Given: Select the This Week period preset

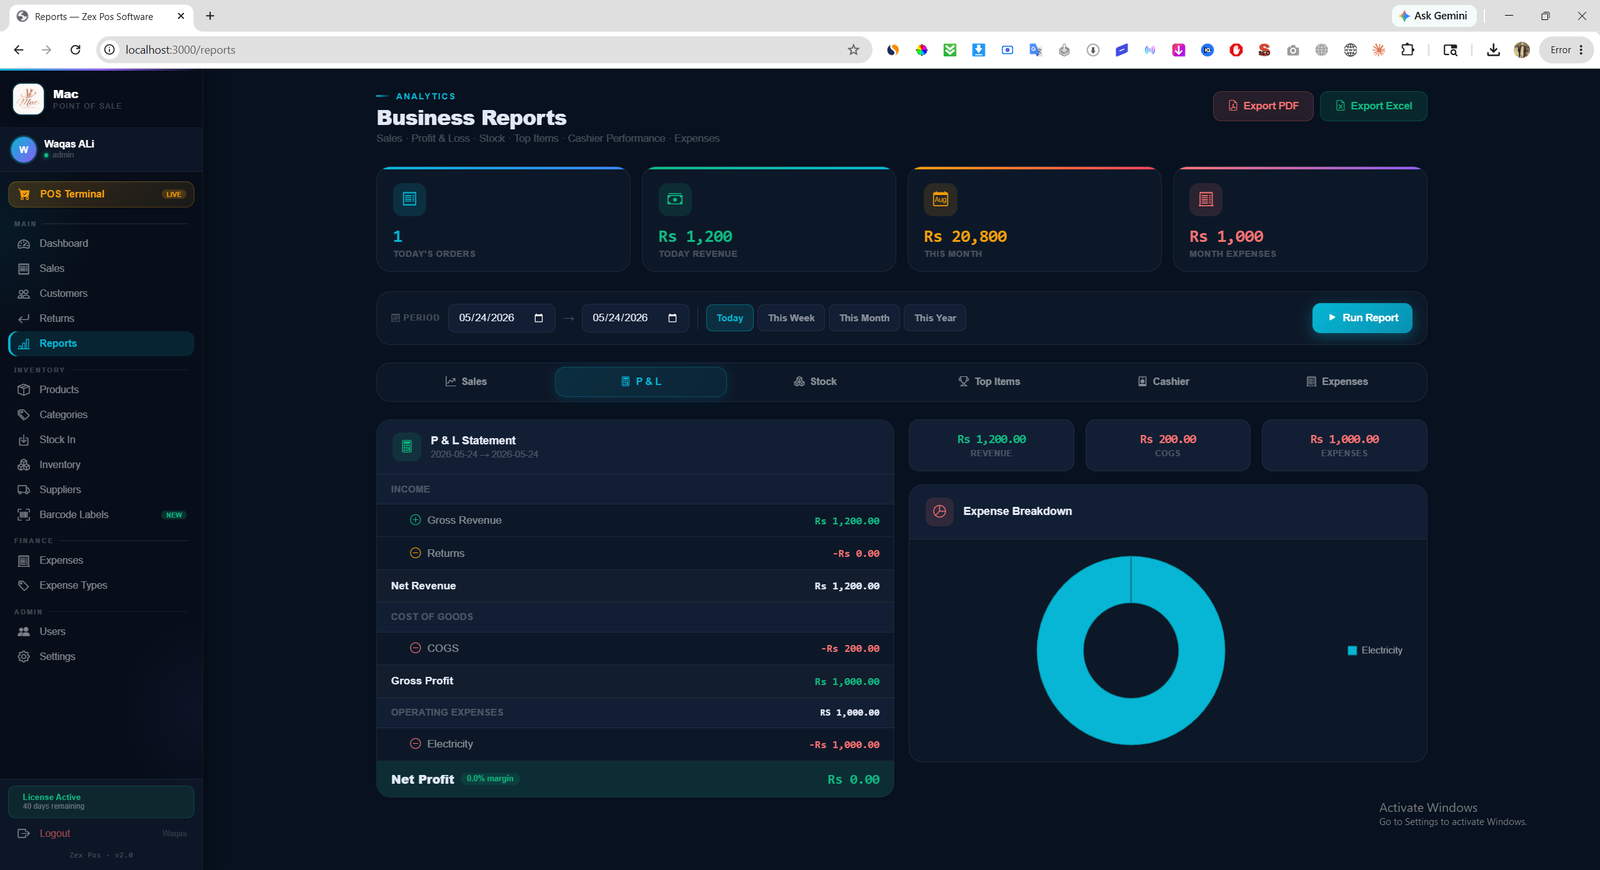Looking at the screenshot, I should [x=791, y=318].
